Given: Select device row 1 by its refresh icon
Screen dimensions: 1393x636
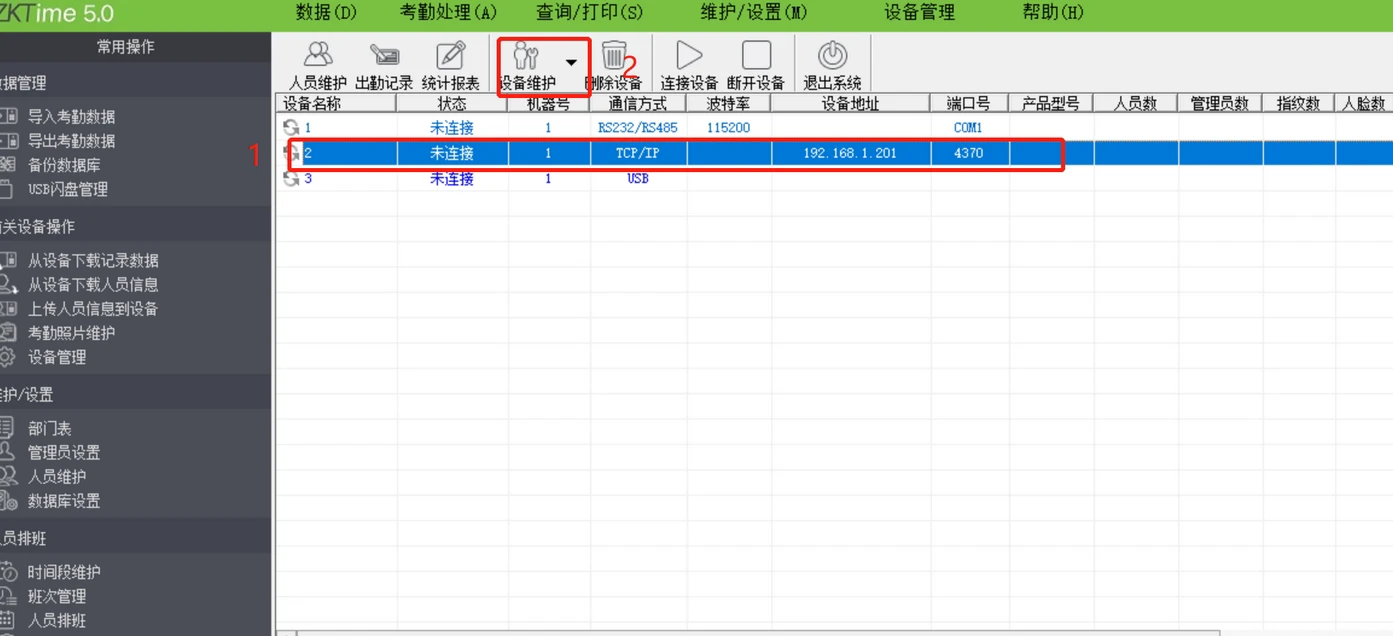Looking at the screenshot, I should (x=292, y=128).
